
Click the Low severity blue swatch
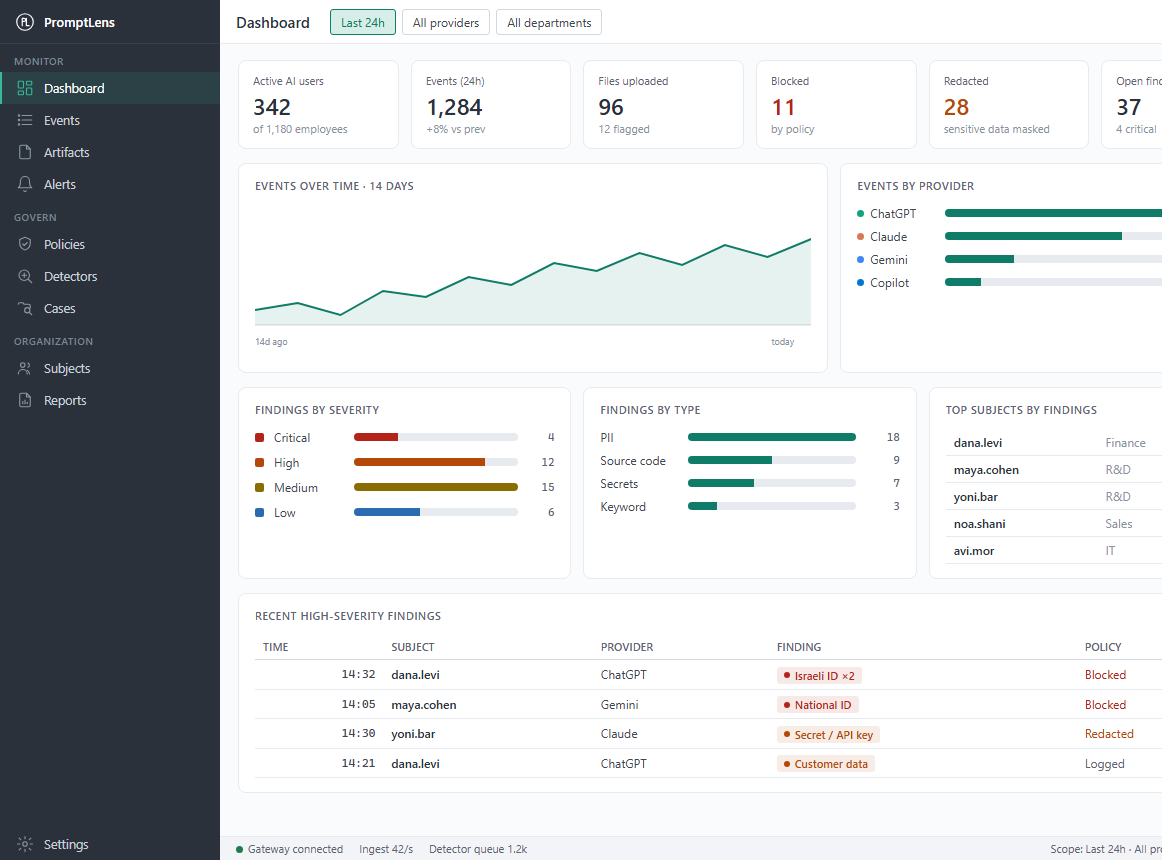(x=259, y=512)
